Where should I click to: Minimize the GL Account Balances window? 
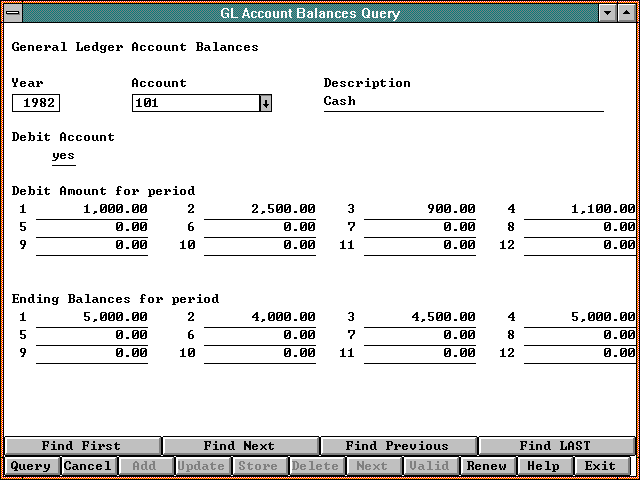tap(608, 13)
